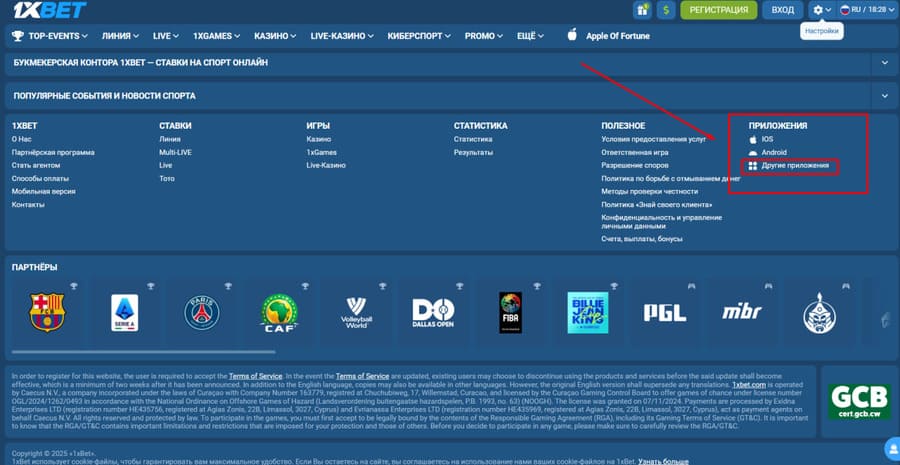The height and width of the screenshot is (465, 900).
Task: Click the Russian flag icon
Action: [x=845, y=10]
